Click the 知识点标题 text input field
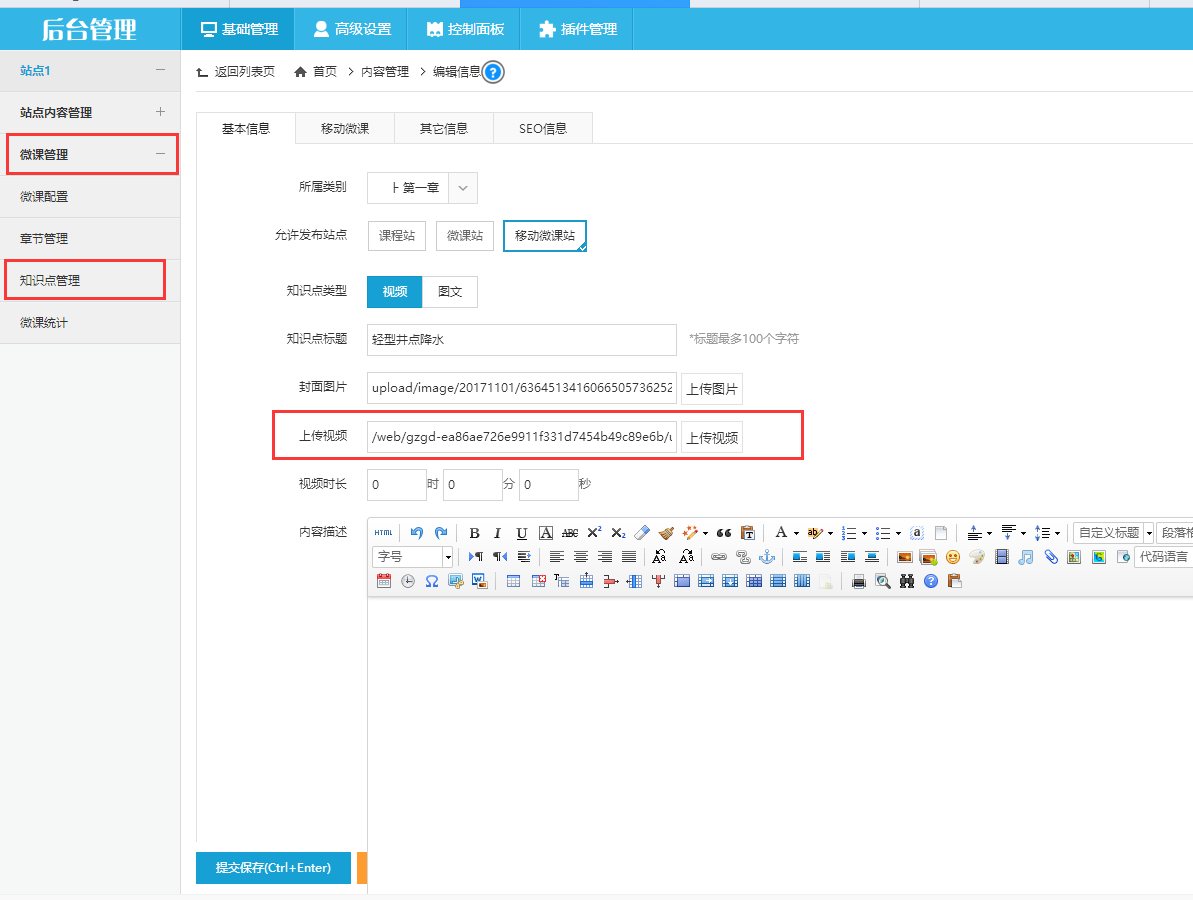 (x=521, y=340)
